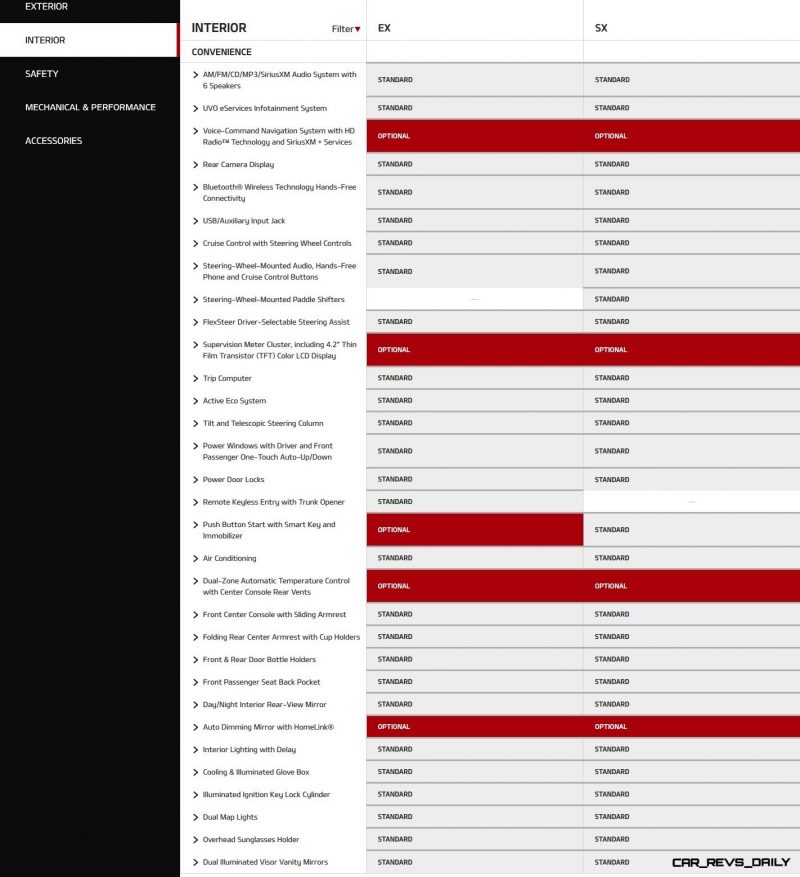Click SX 'STANDARD' cell for Power Door Locks

(x=691, y=479)
